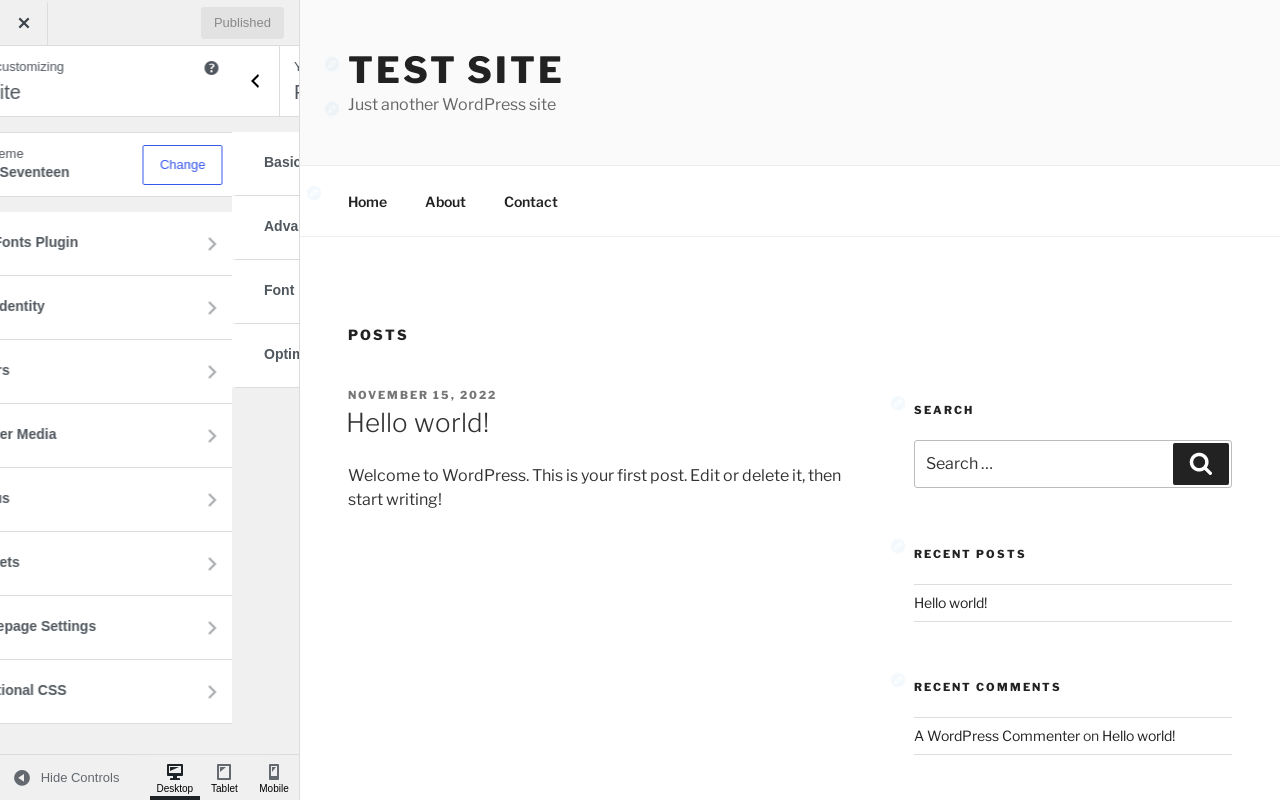Click the navigation menu edit shortcut icon

pos(314,193)
